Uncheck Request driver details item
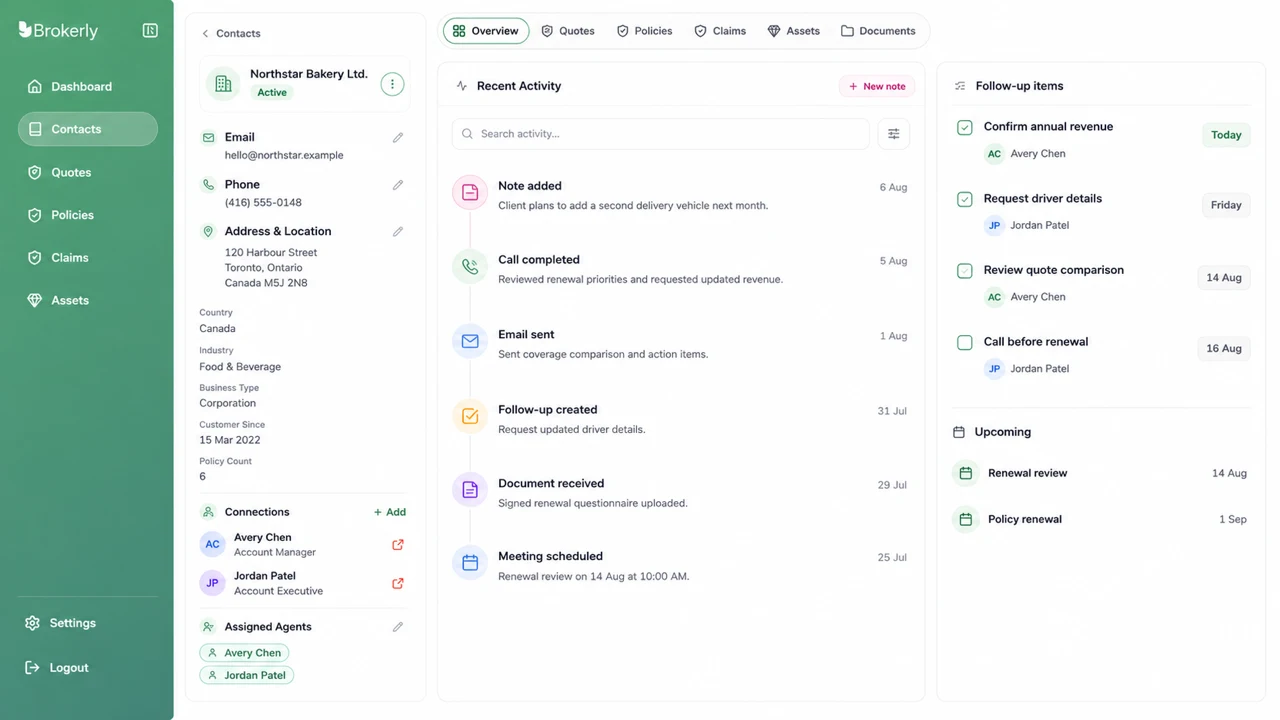 pyautogui.click(x=965, y=199)
